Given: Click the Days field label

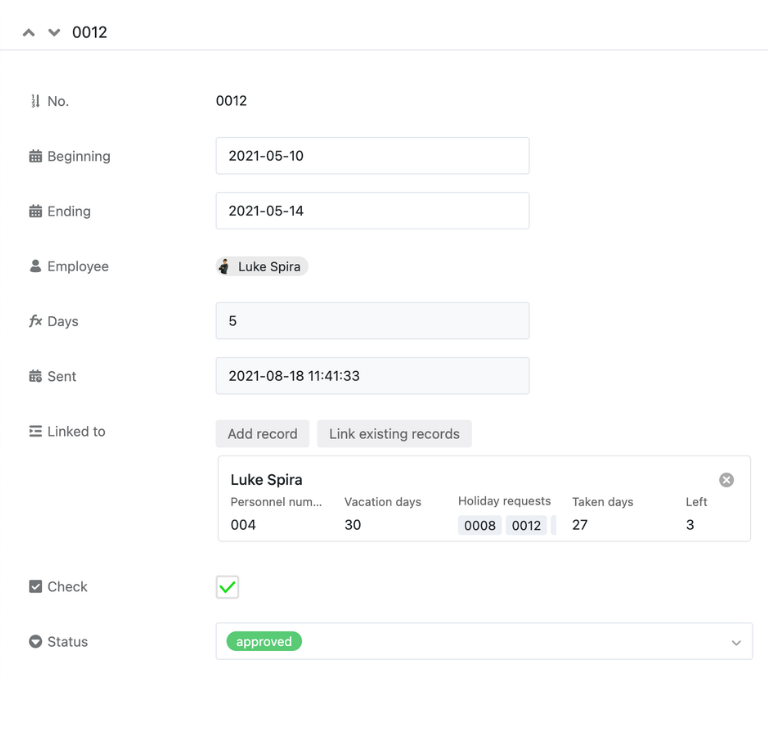Looking at the screenshot, I should click(x=63, y=321).
